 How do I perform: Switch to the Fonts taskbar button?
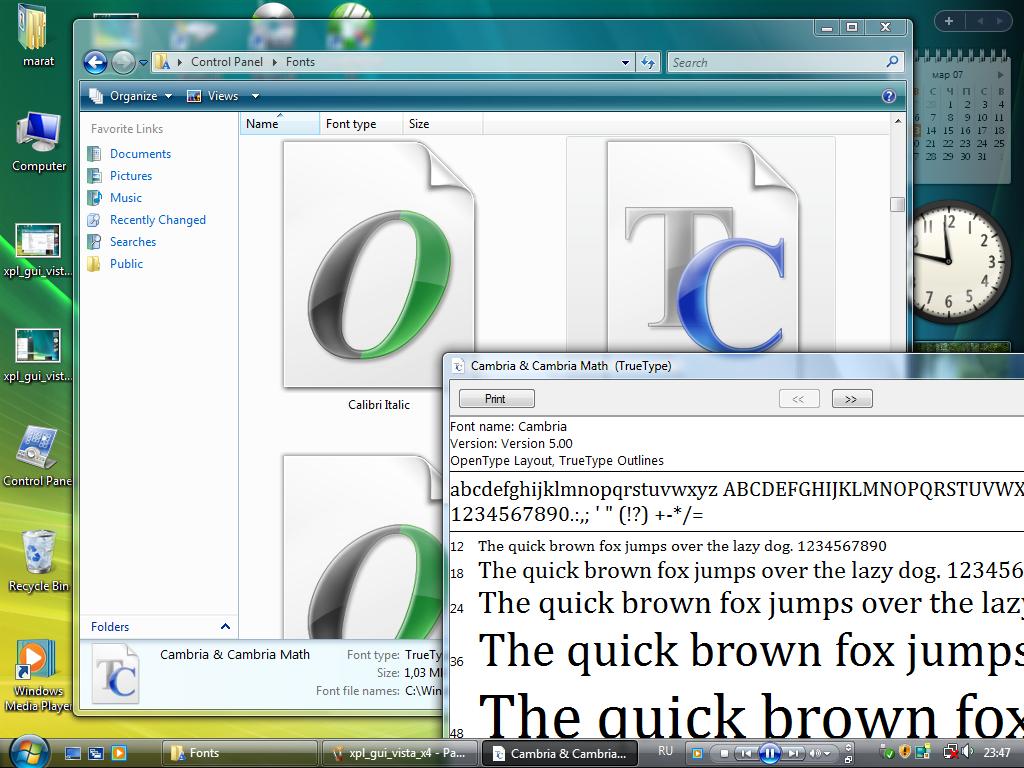[238, 754]
